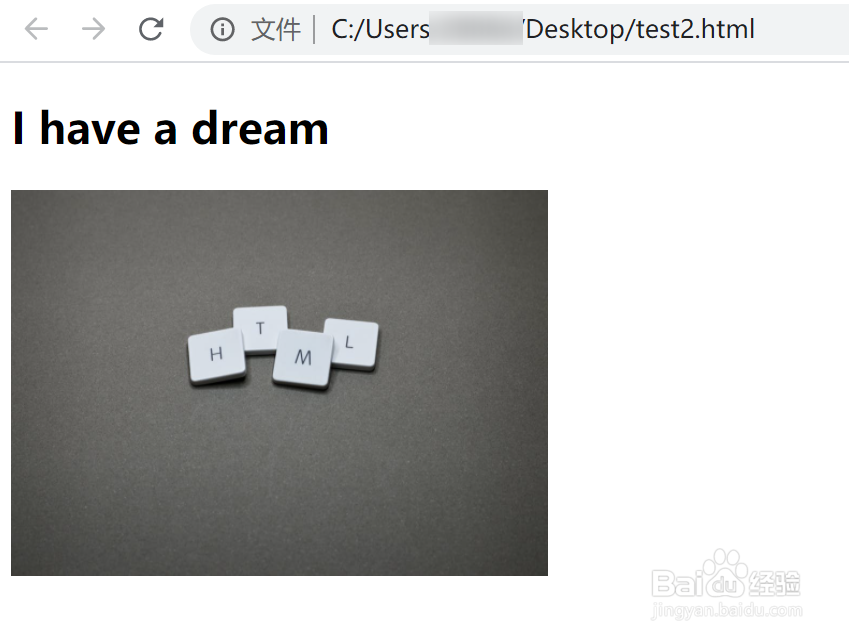The image size is (849, 640).
Task: Go forward using the browser forward arrow
Action: coord(94,29)
